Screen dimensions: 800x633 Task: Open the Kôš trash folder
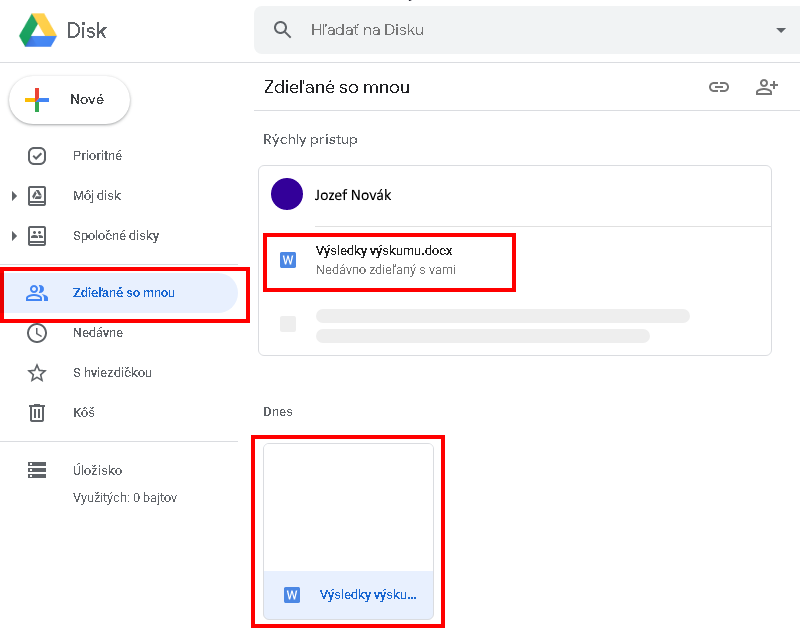83,412
